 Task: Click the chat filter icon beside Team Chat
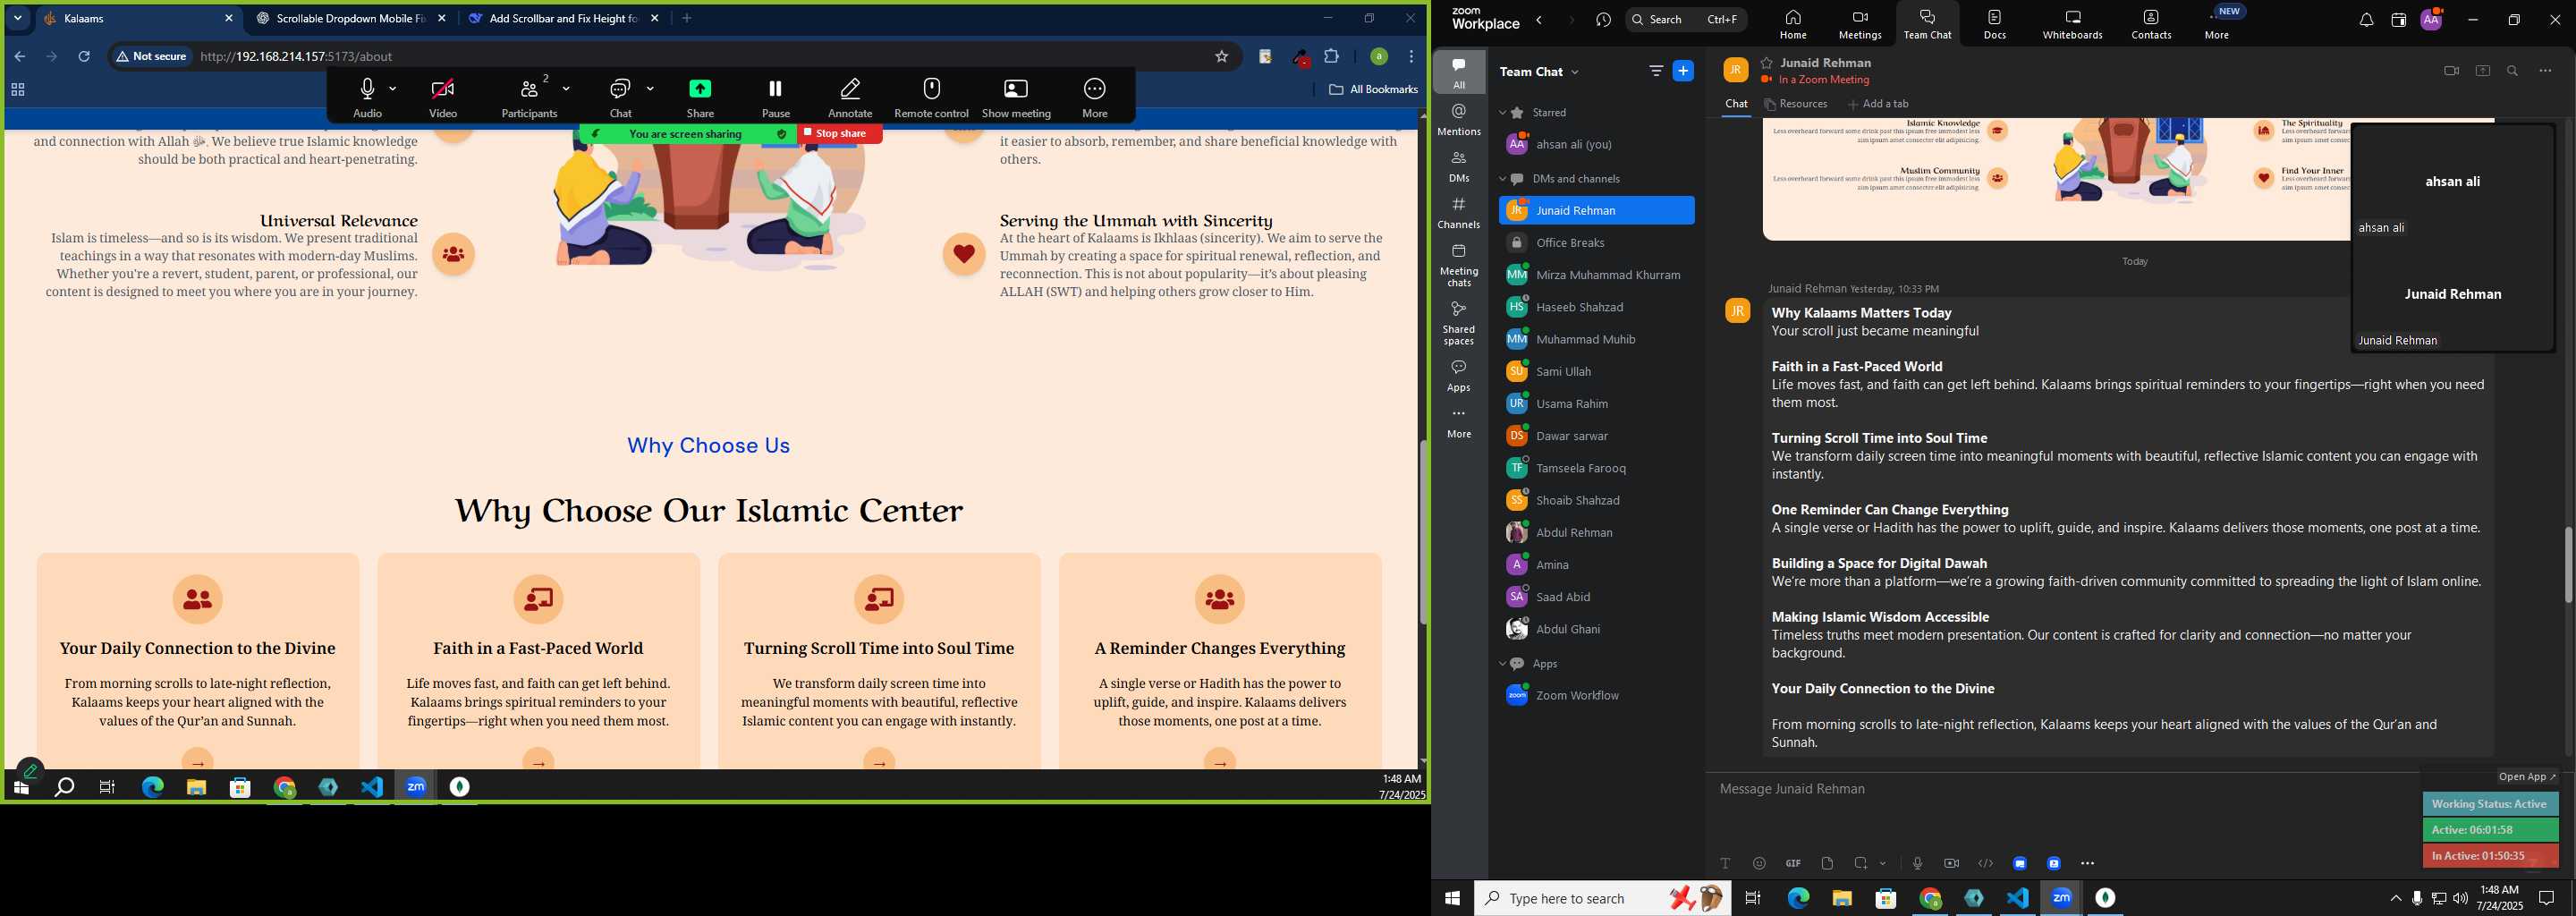[x=1656, y=71]
